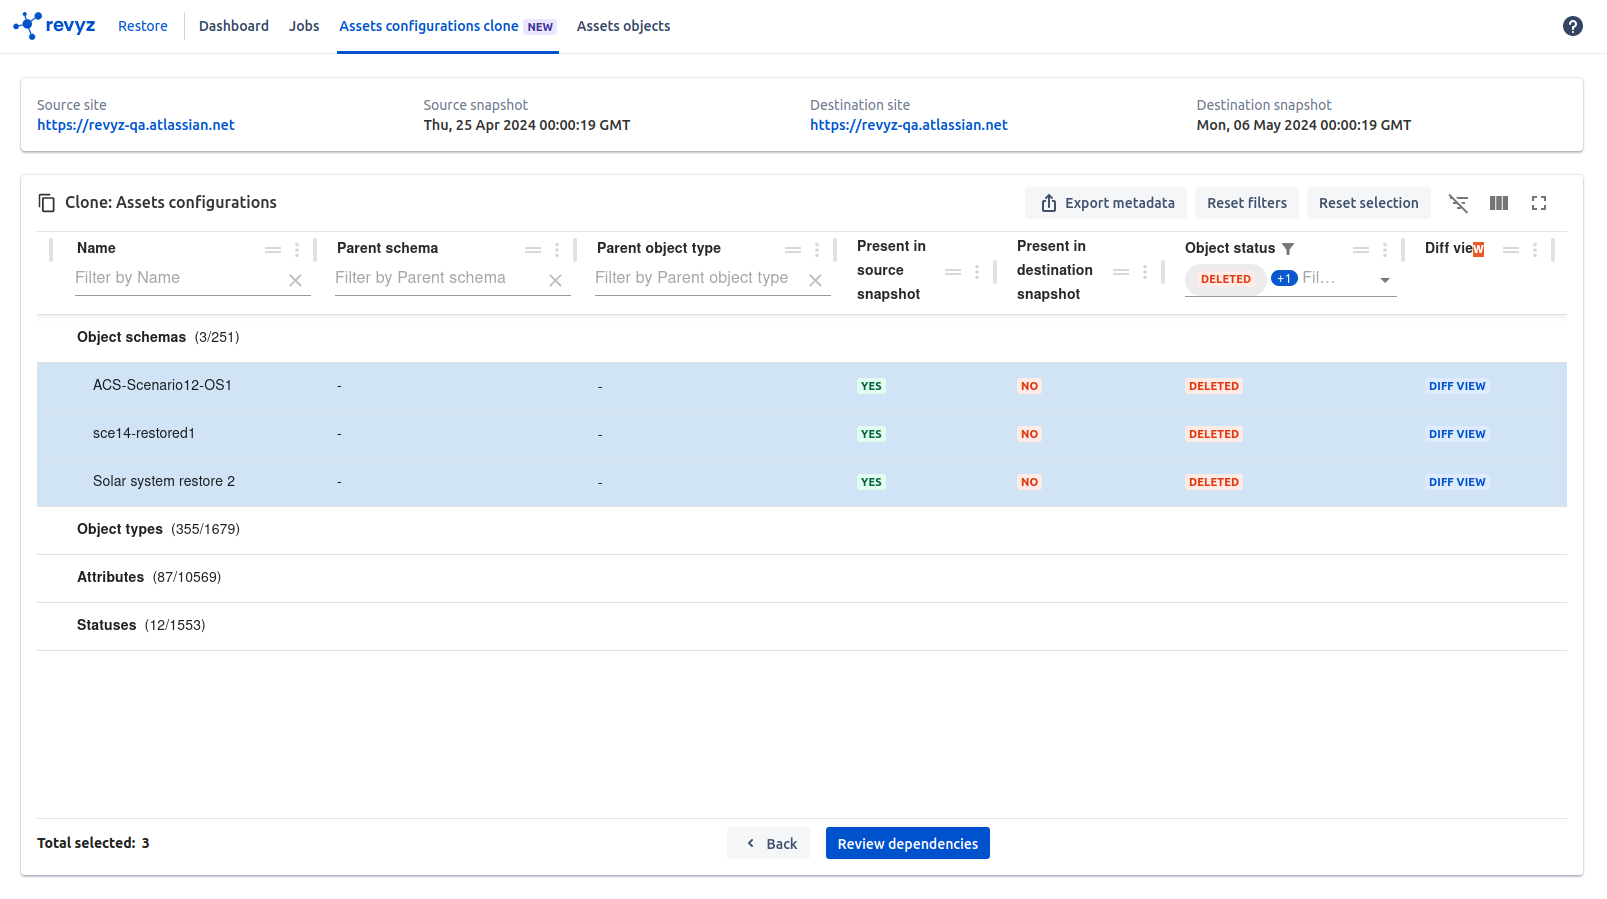Click the Object status filter funnel icon
Screen dimensions: 1607x899
pyautogui.click(x=1288, y=249)
